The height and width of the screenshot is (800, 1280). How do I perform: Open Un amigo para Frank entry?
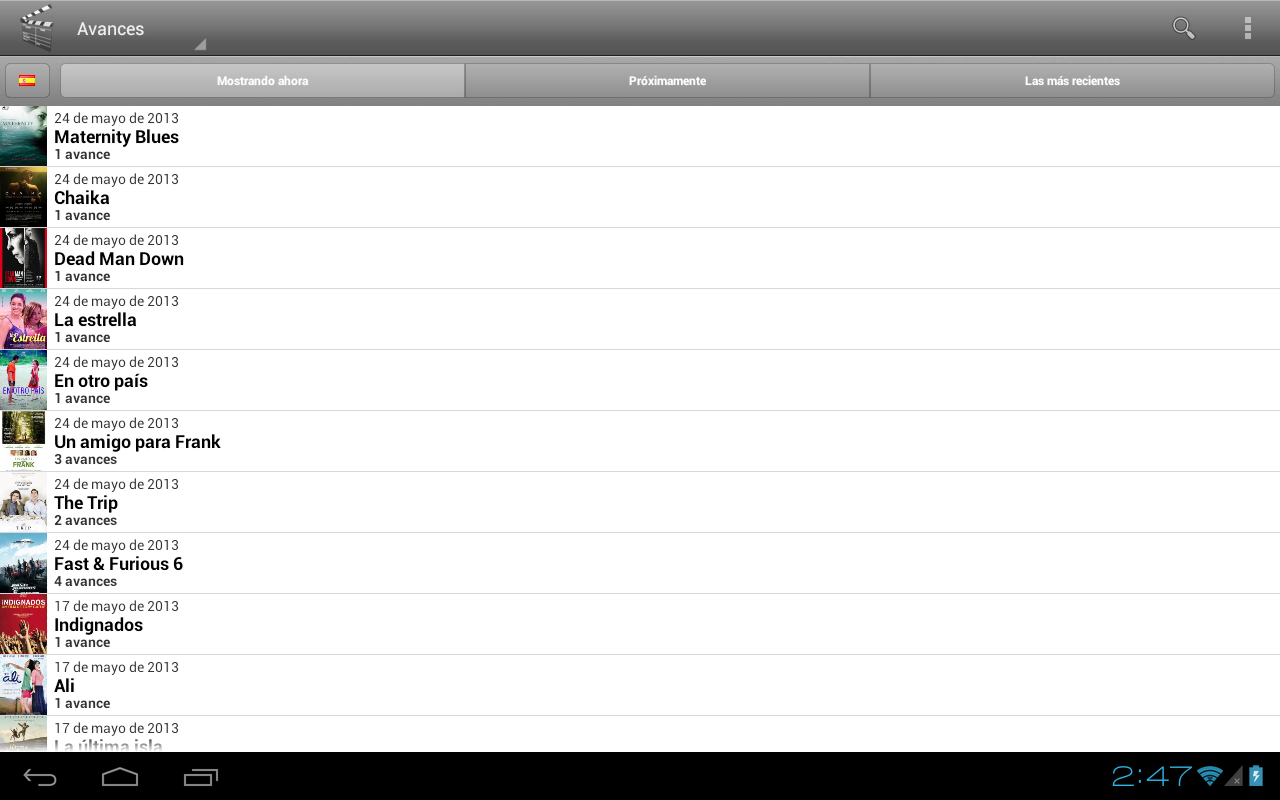pos(640,441)
